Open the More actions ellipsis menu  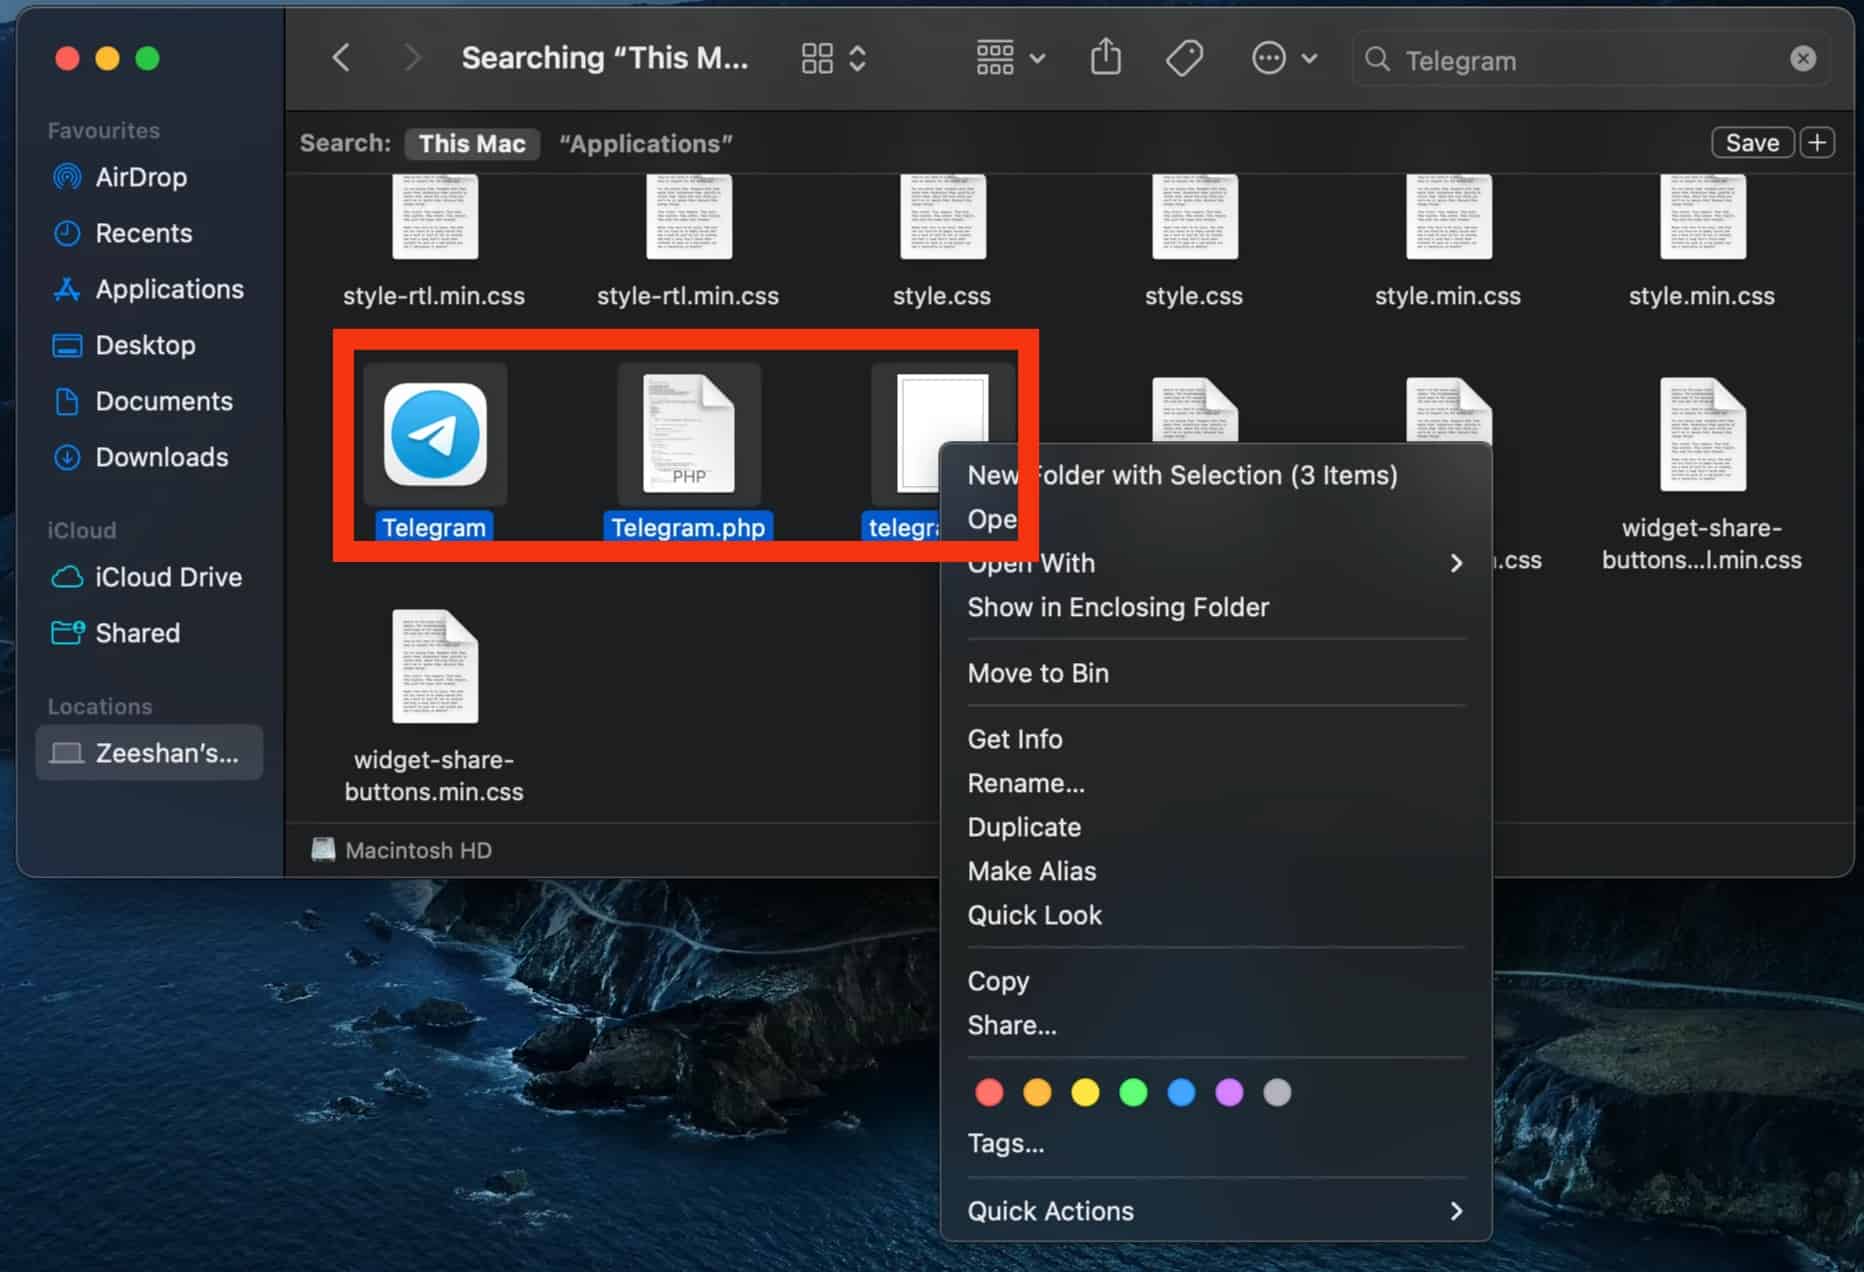tap(1284, 58)
